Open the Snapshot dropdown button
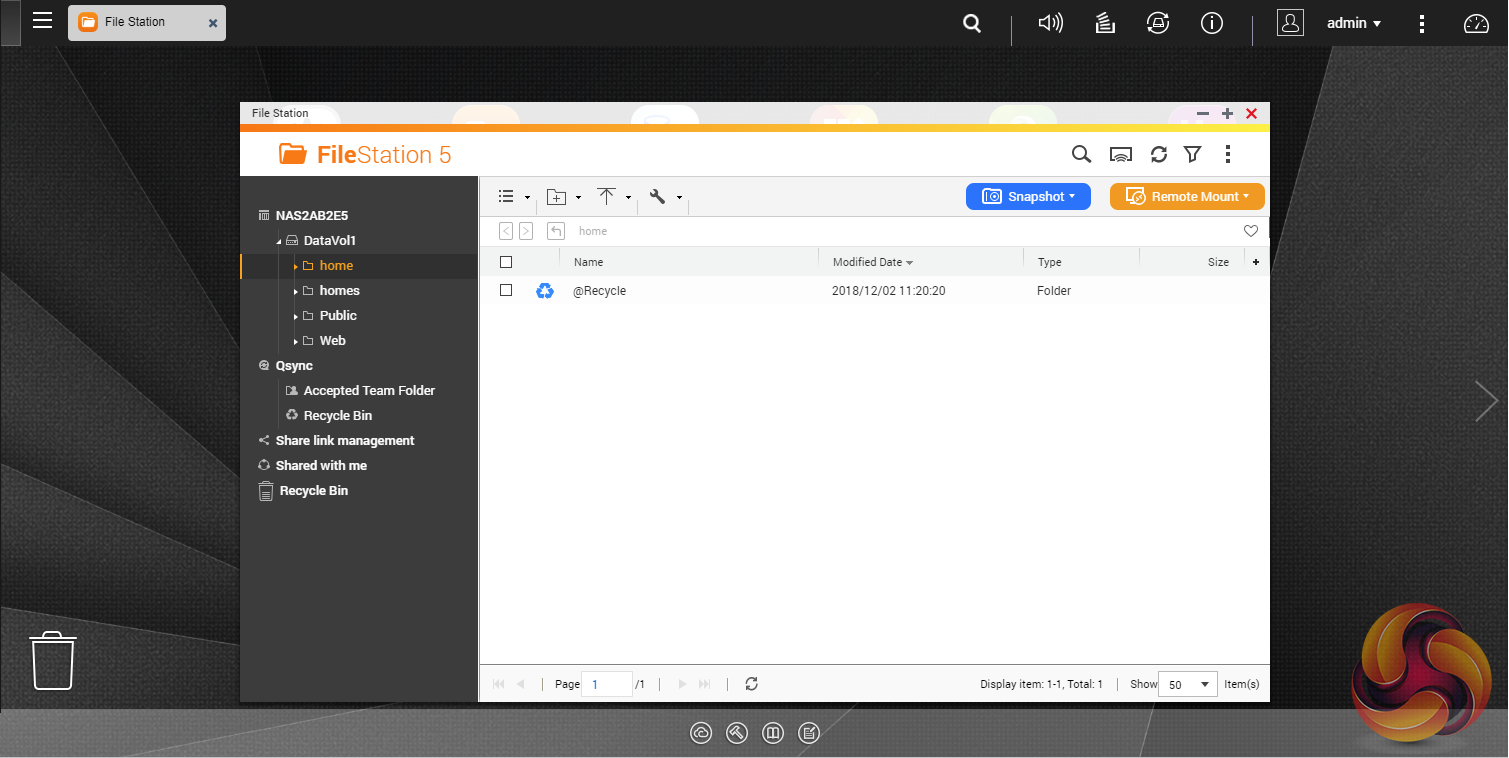 pyautogui.click(x=1028, y=197)
